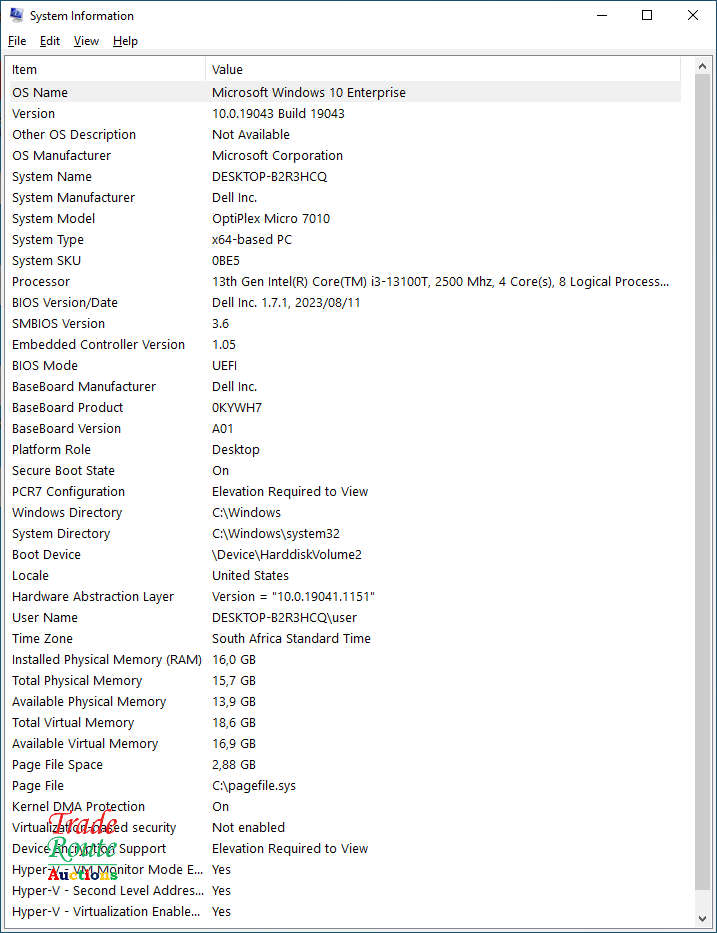Select the Available Virtual Memory row
717x933 pixels.
[x=343, y=744]
